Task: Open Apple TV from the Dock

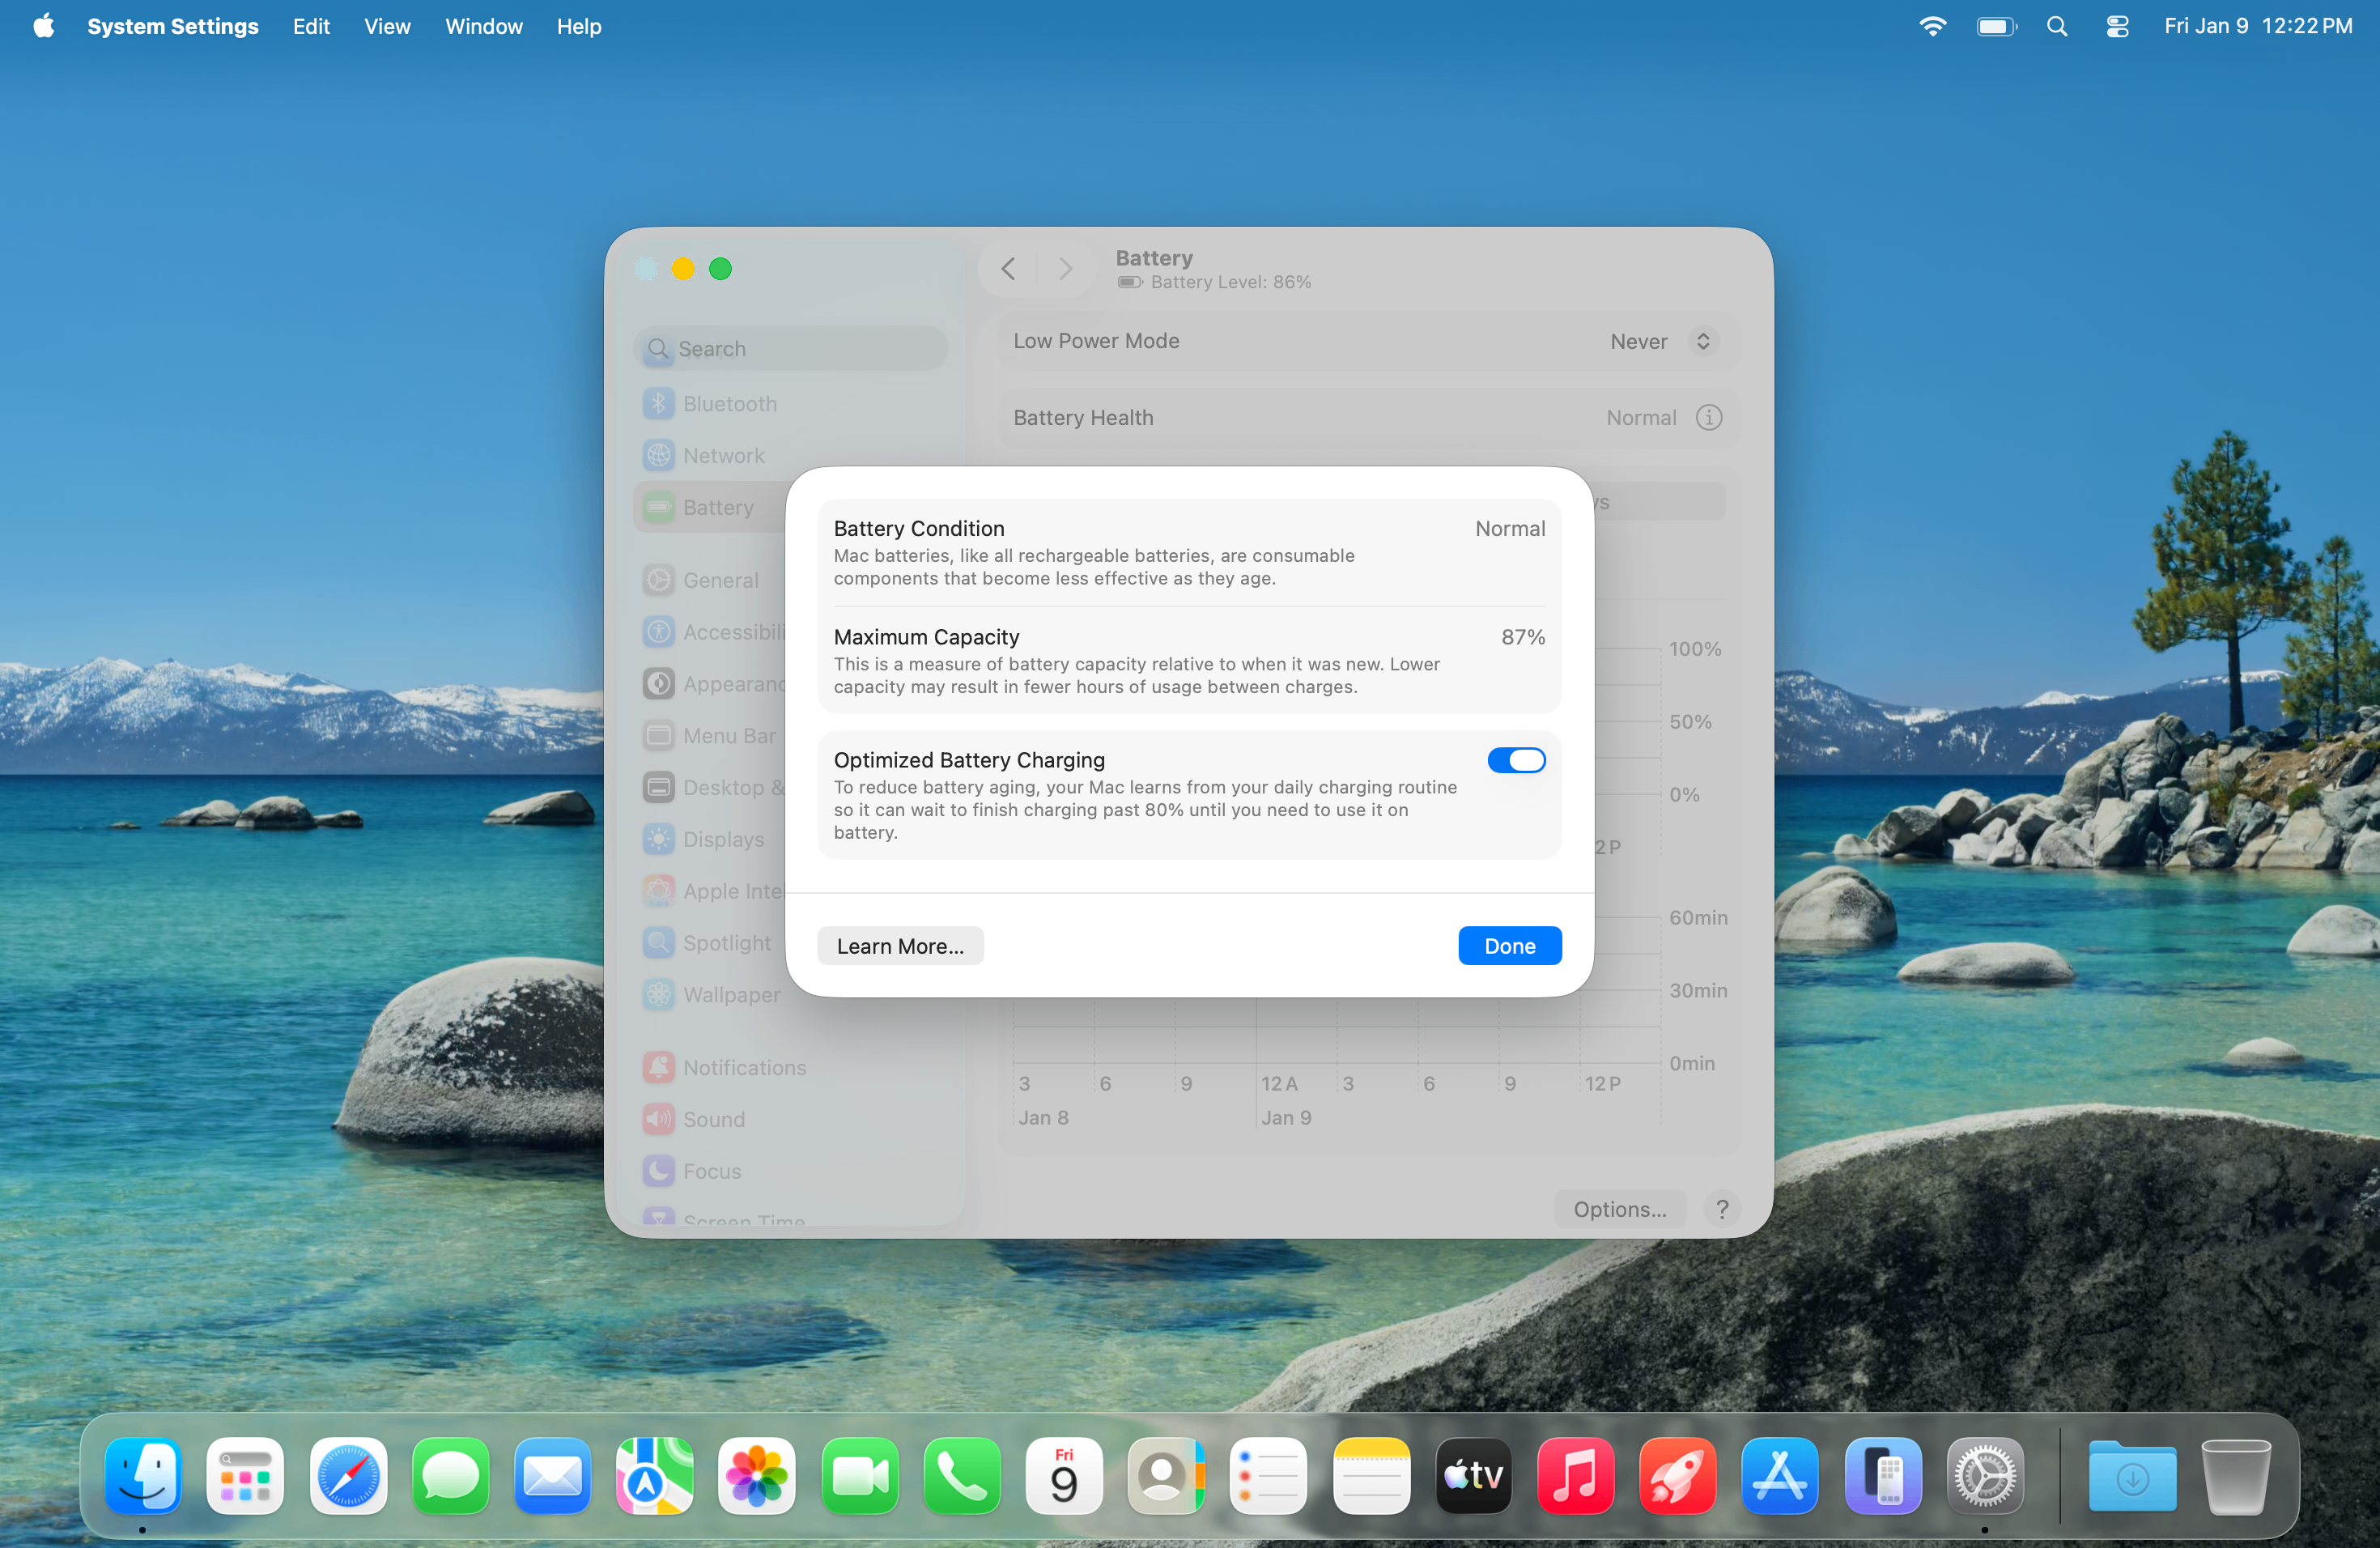Action: click(x=1473, y=1475)
